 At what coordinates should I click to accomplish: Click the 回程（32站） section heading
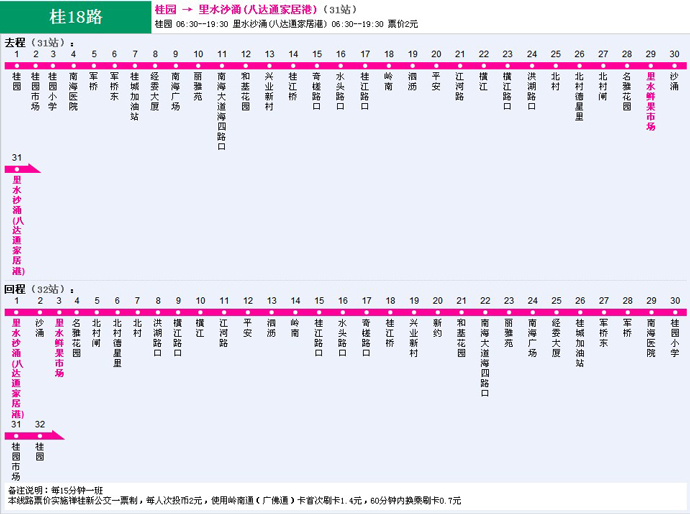tap(39, 289)
